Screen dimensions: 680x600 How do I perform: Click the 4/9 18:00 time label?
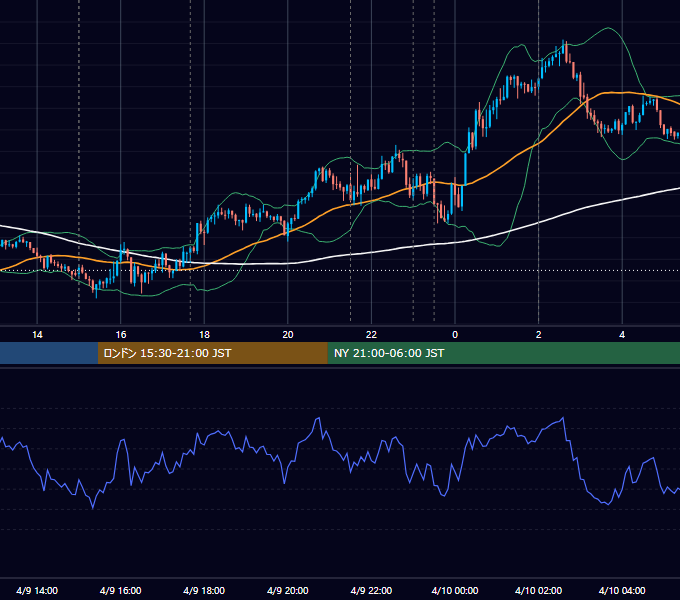tap(204, 590)
